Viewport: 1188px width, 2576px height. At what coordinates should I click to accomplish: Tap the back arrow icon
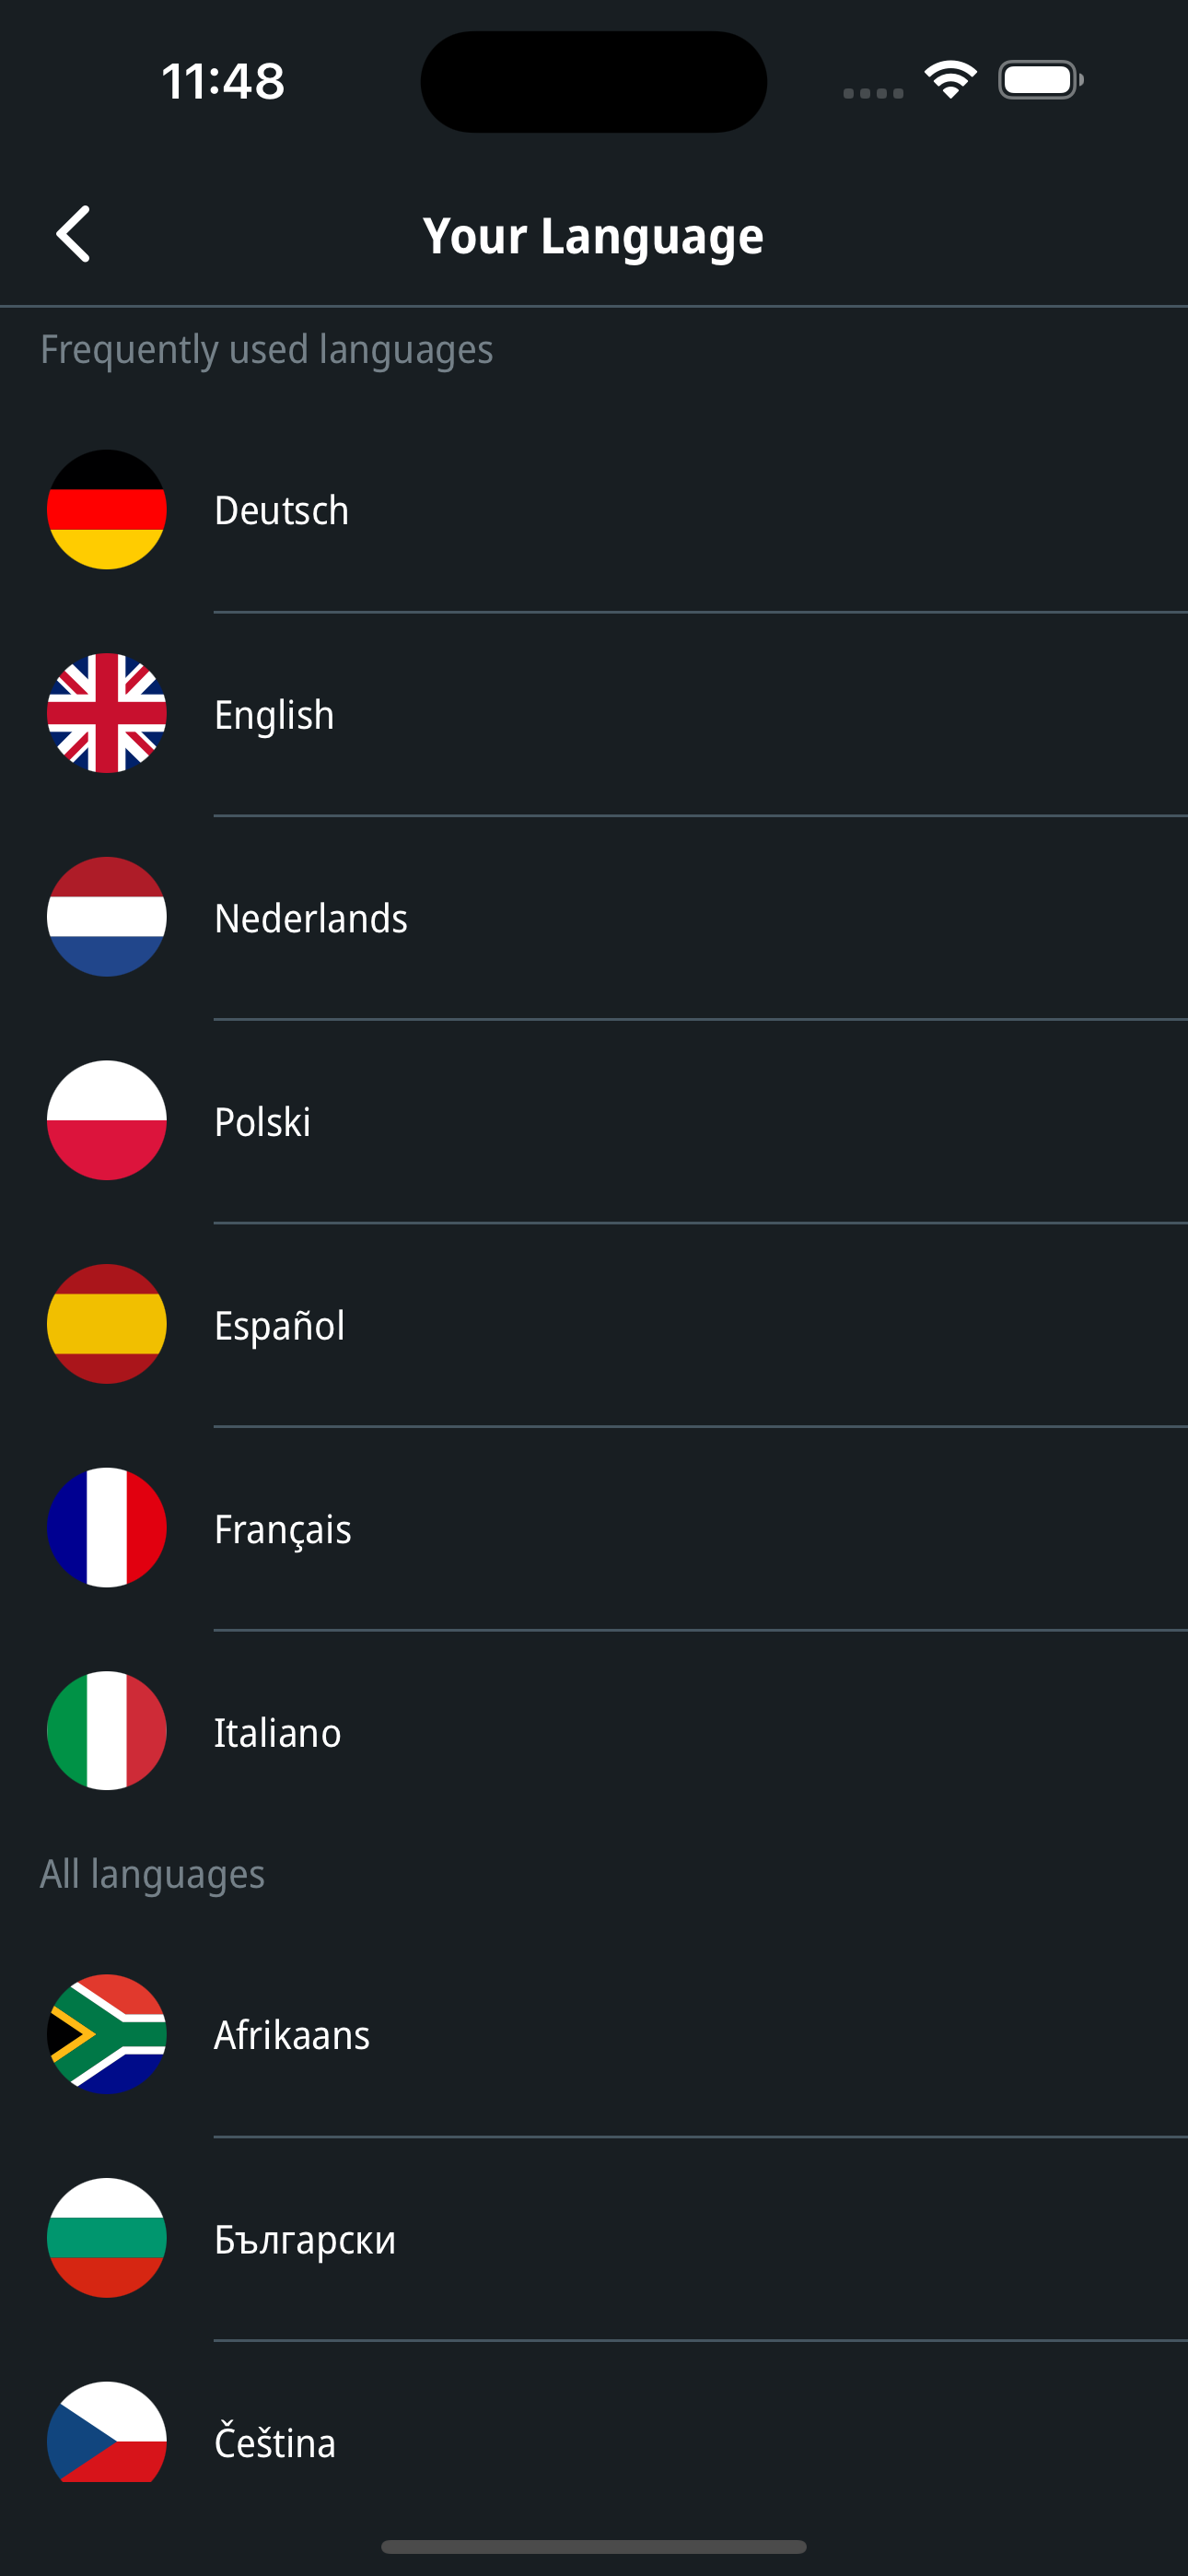point(73,235)
